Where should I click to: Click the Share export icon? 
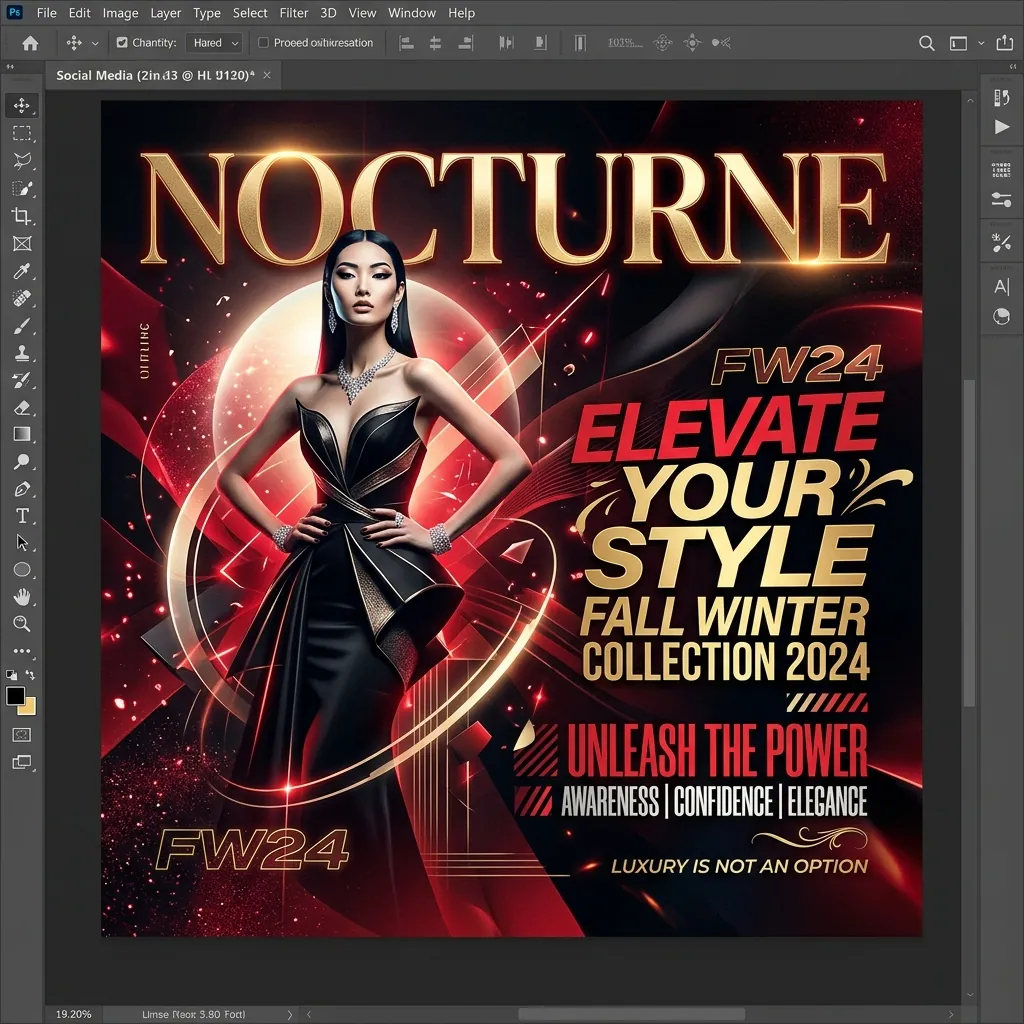(1004, 42)
